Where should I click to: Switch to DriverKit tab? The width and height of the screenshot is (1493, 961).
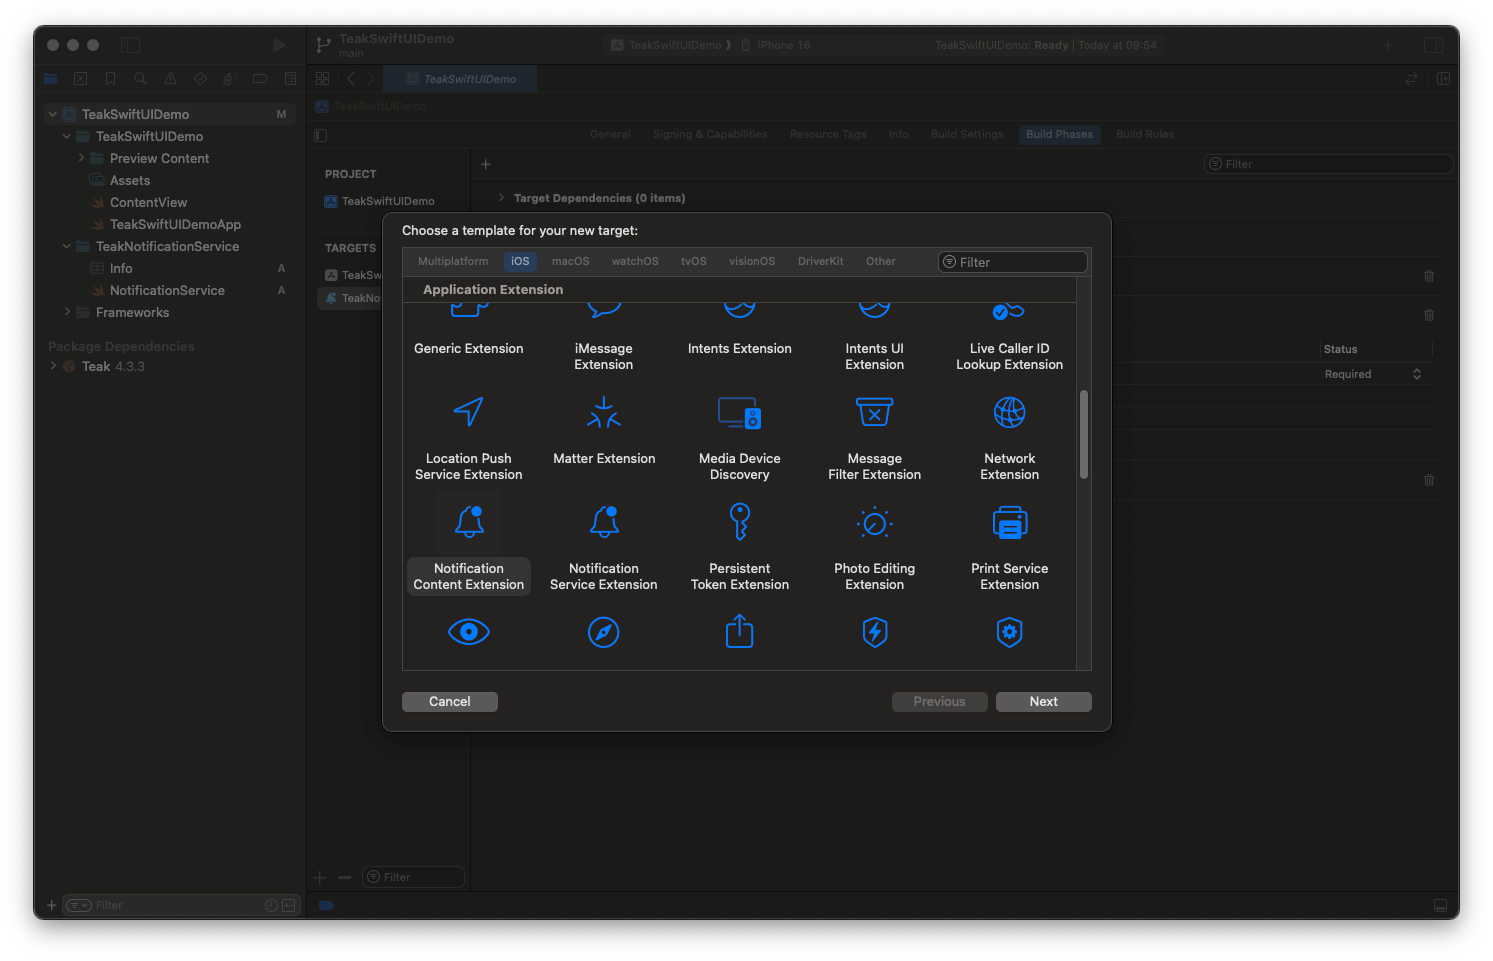tap(821, 261)
